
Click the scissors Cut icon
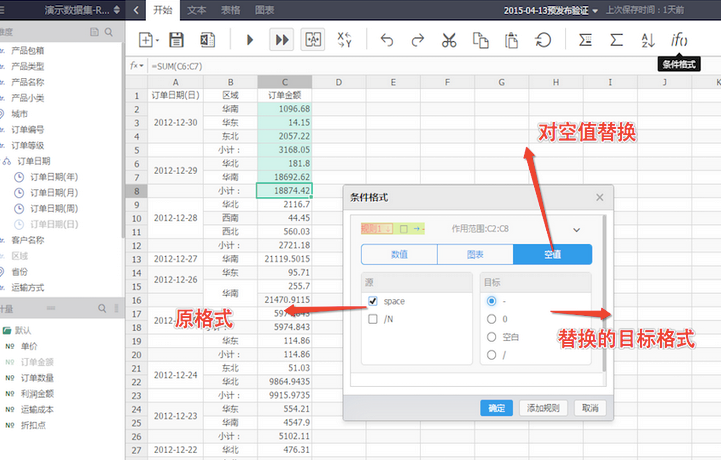point(449,40)
